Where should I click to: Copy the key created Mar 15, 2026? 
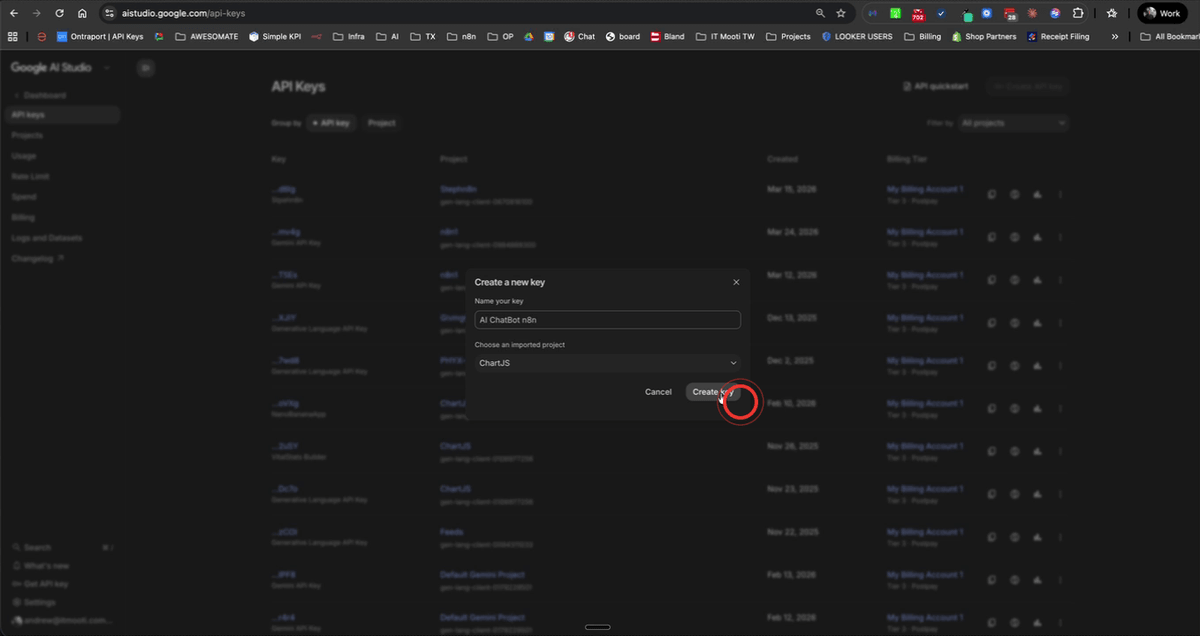(991, 194)
